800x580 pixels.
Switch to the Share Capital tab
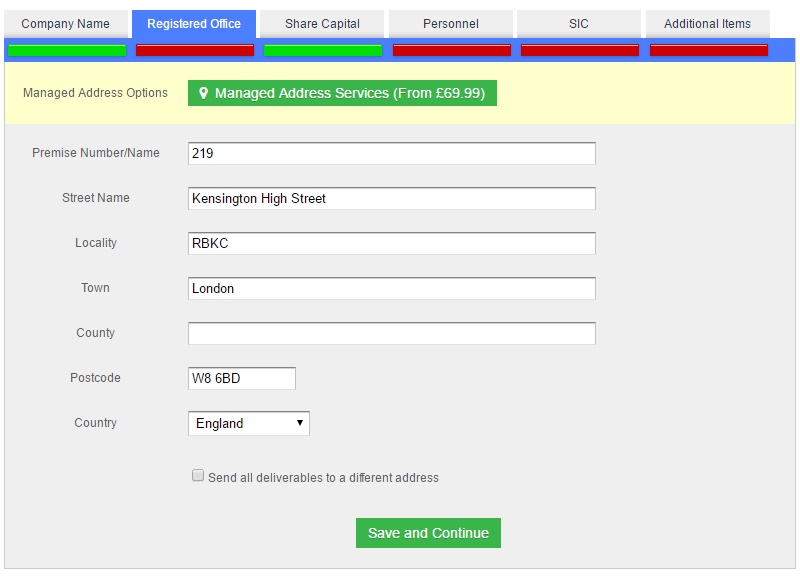pyautogui.click(x=322, y=24)
